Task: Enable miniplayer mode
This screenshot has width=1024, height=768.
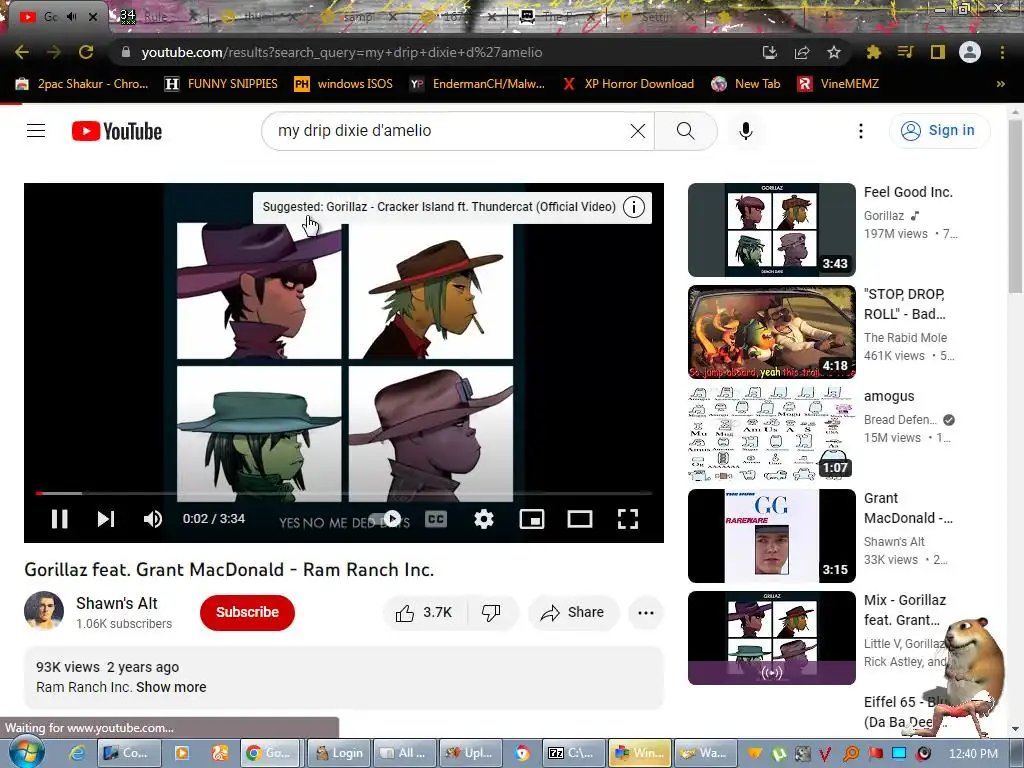Action: [x=532, y=519]
